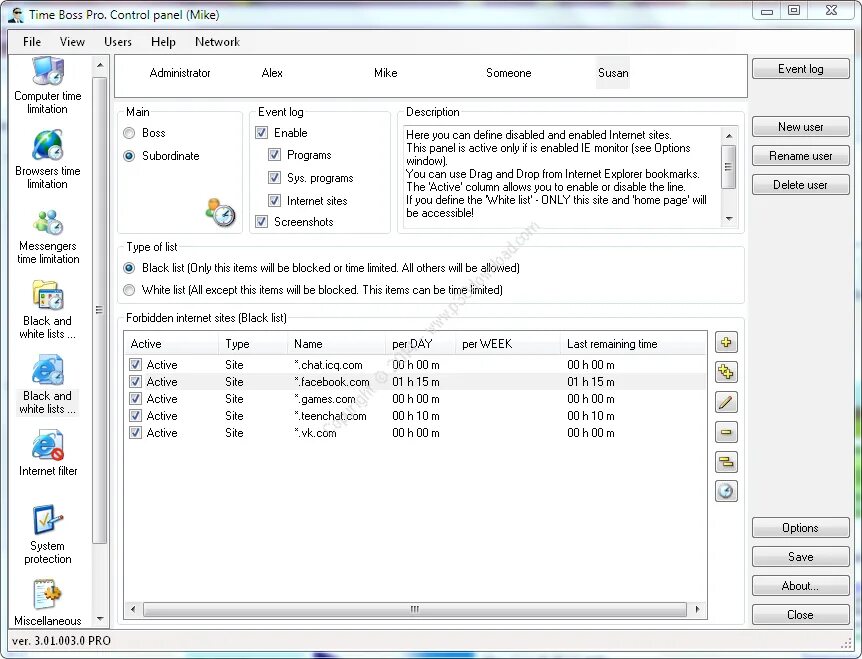This screenshot has width=862, height=659.
Task: Open the Users menu
Action: tap(118, 42)
